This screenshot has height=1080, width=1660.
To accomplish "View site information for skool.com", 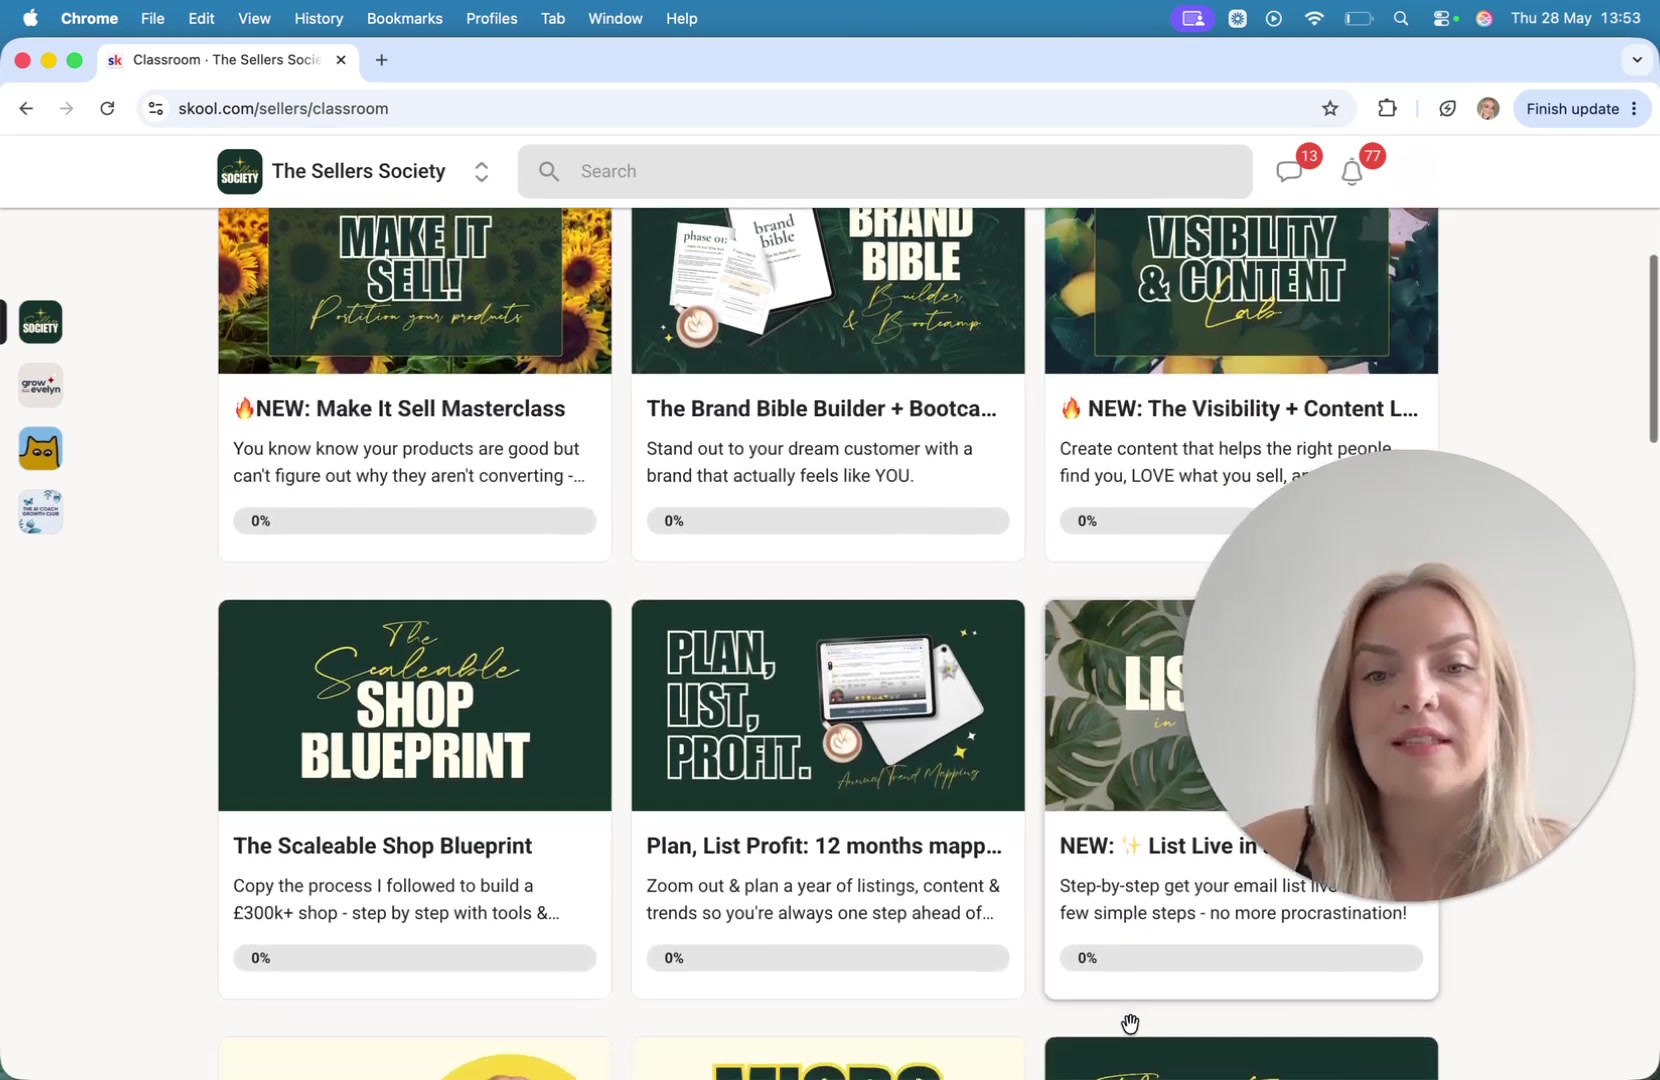I will (155, 108).
